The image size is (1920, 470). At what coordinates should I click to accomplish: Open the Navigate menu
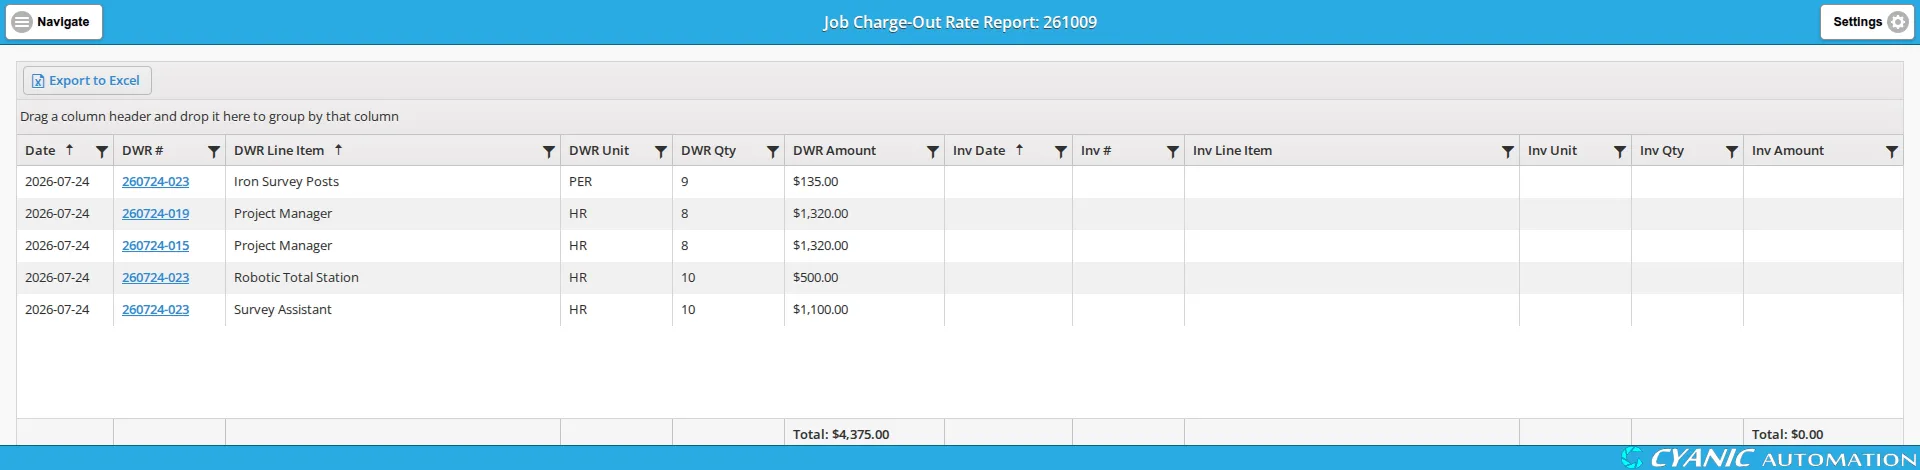coord(54,22)
